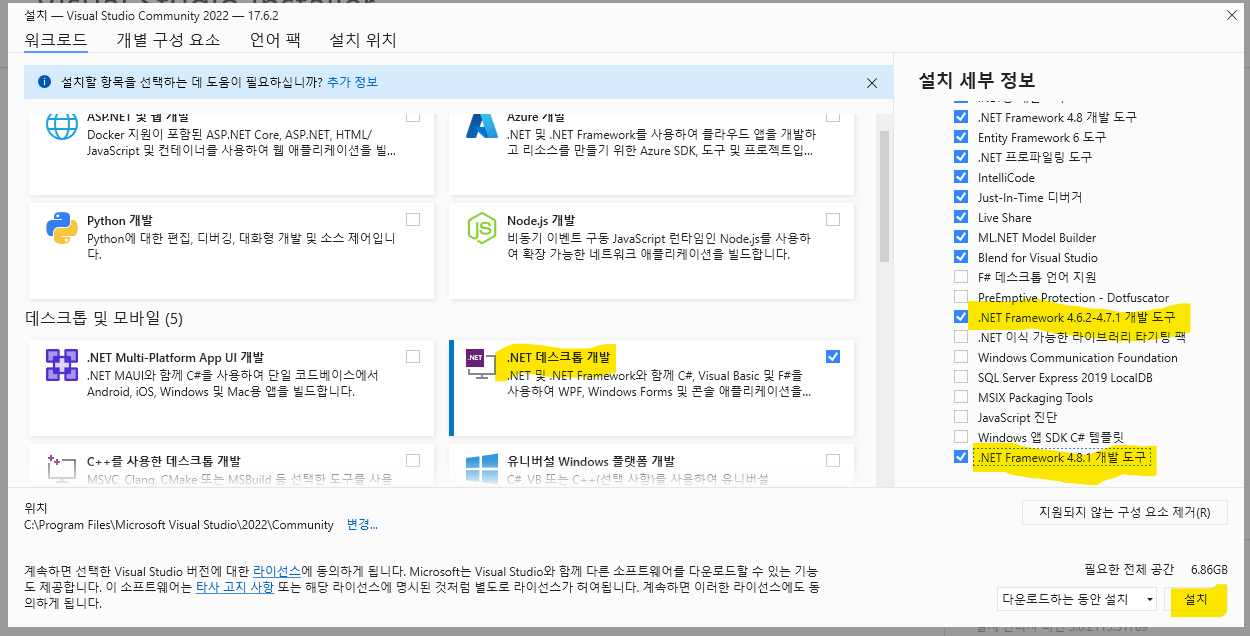Close the Visual Studio installer dialog
The image size is (1250, 636).
coord(1231,14)
